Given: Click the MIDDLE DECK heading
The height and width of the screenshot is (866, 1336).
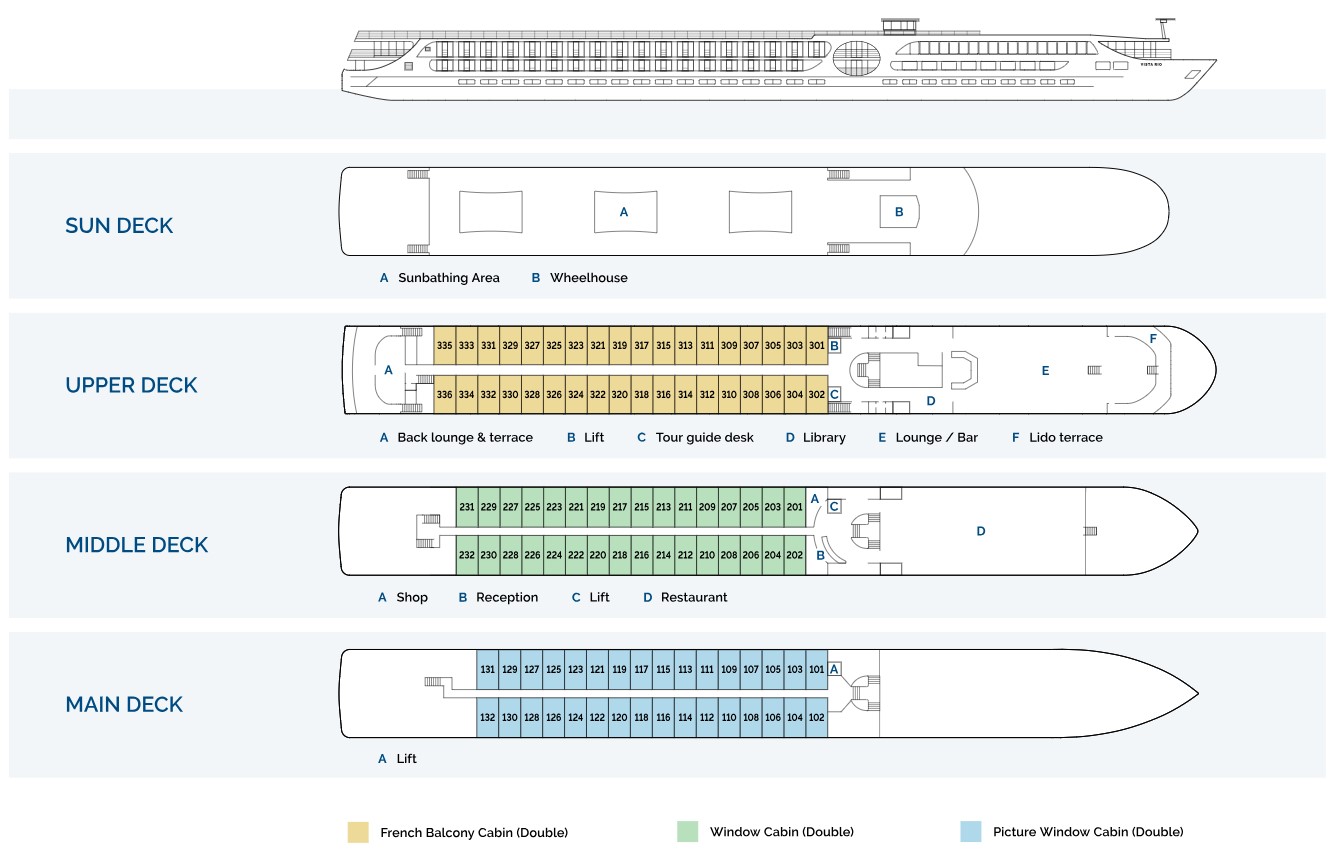Looking at the screenshot, I should (137, 545).
